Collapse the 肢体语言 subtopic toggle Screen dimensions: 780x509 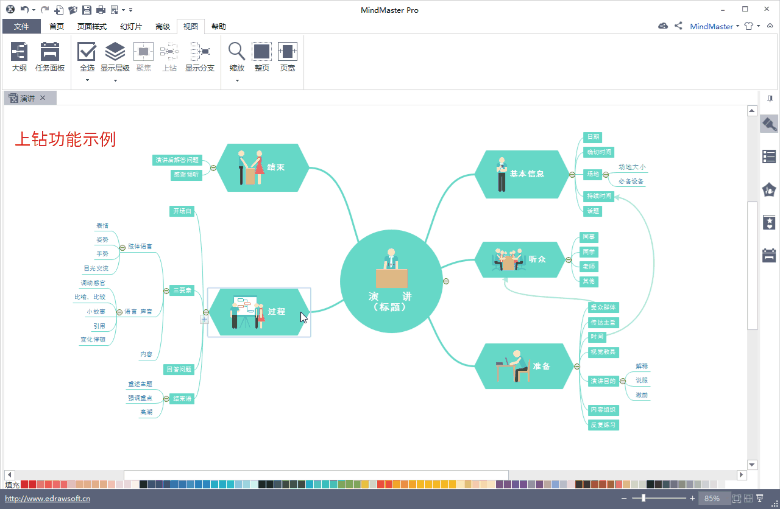(x=122, y=247)
